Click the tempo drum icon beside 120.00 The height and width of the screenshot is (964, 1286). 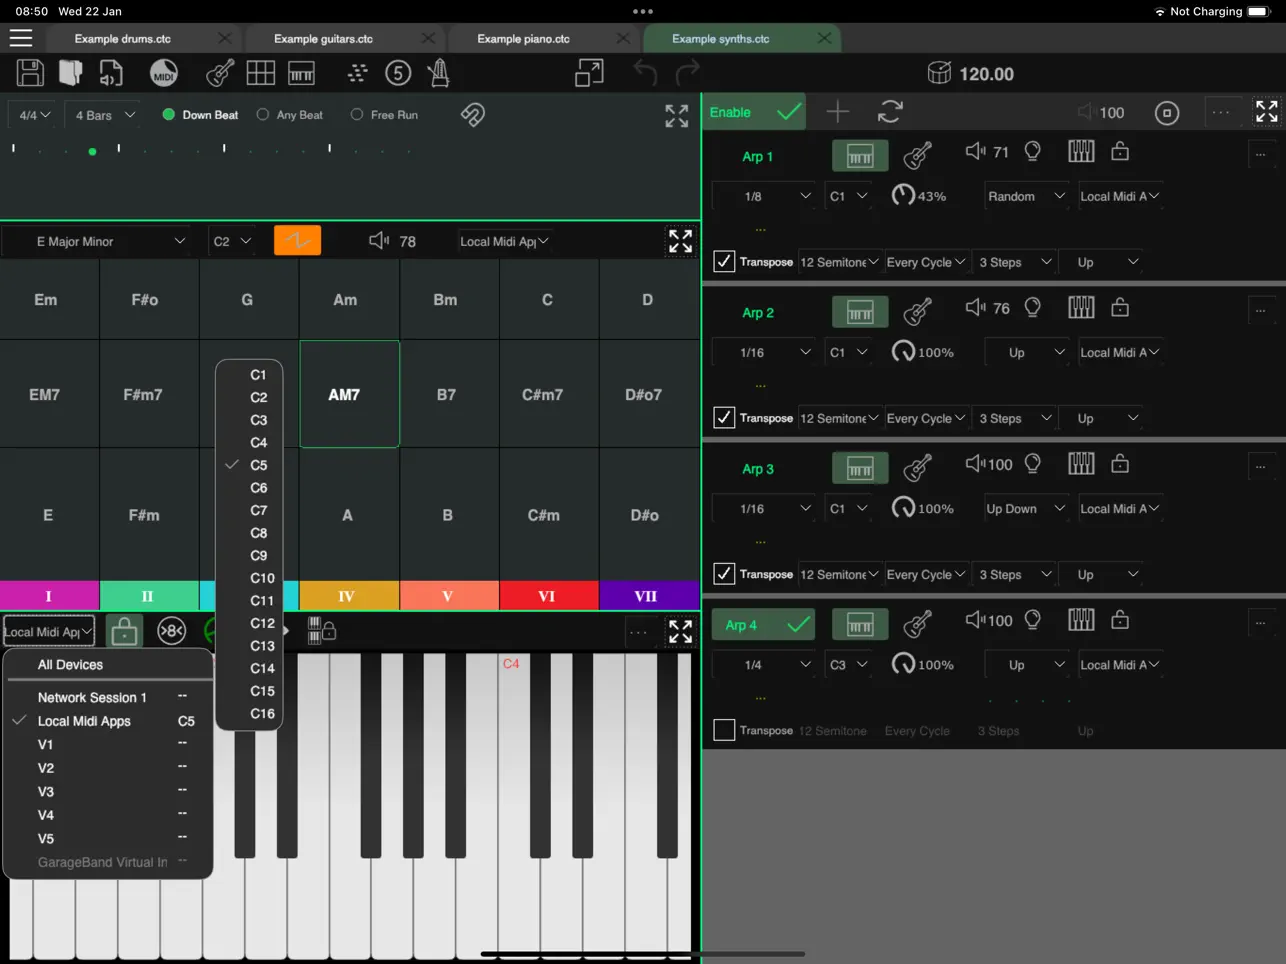pyautogui.click(x=939, y=73)
